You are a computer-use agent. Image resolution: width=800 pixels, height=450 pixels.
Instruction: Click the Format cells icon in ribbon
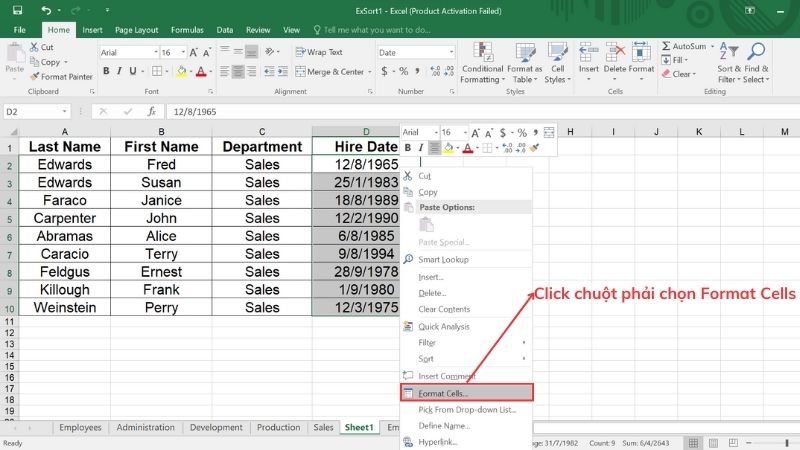(641, 52)
